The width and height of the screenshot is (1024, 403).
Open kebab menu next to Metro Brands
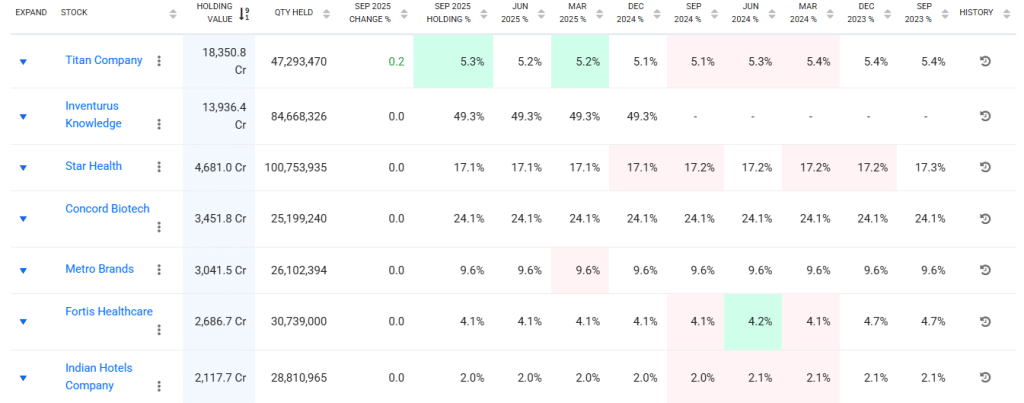(x=159, y=270)
